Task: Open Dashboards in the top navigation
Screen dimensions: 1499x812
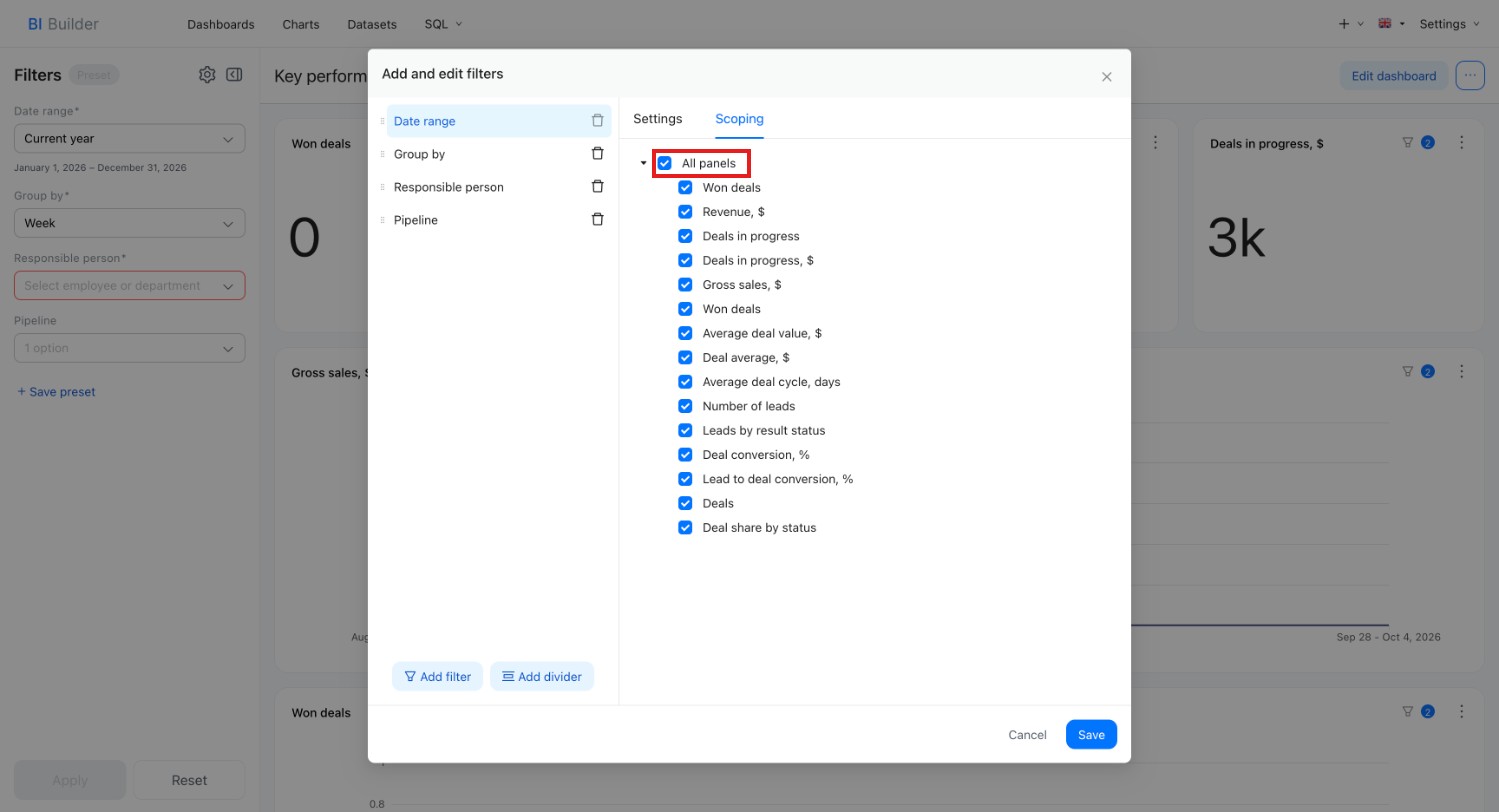Action: tap(221, 24)
